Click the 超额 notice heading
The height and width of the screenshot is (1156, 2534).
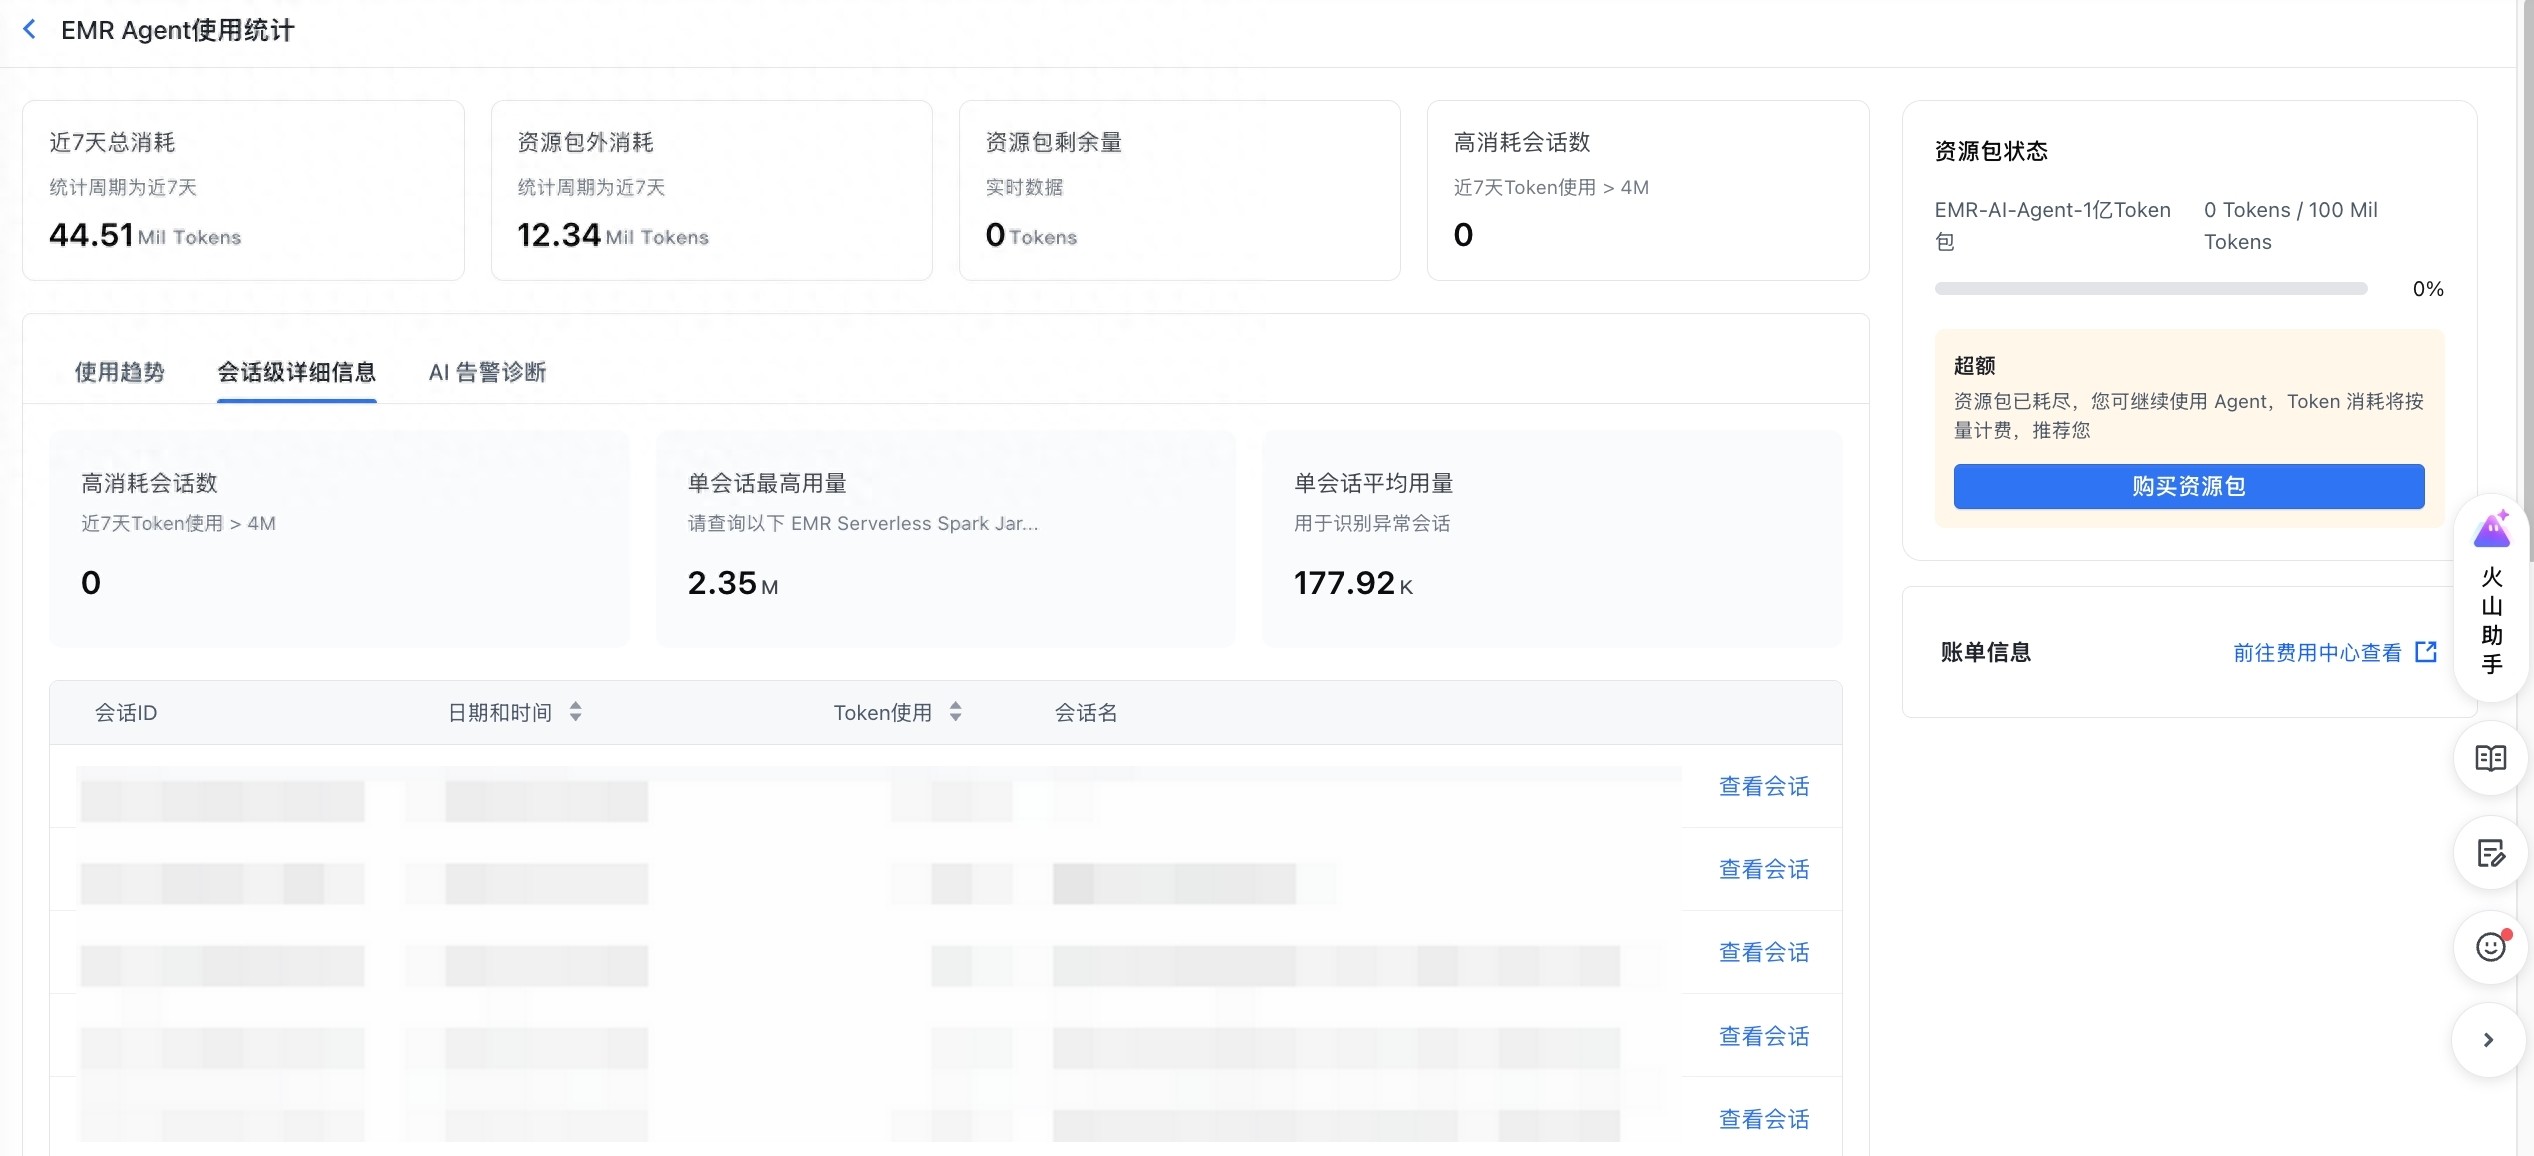tap(1974, 365)
